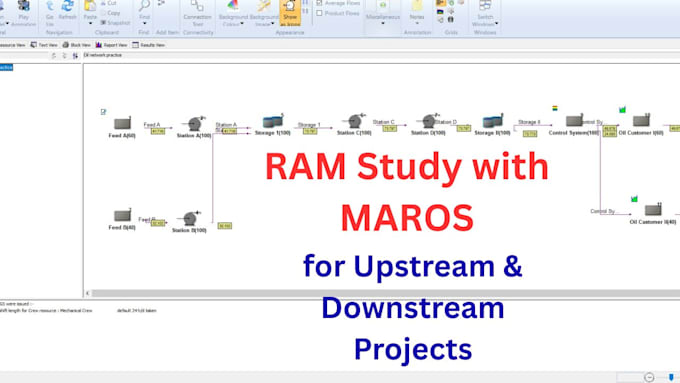Click the Snapshot button

115,23
